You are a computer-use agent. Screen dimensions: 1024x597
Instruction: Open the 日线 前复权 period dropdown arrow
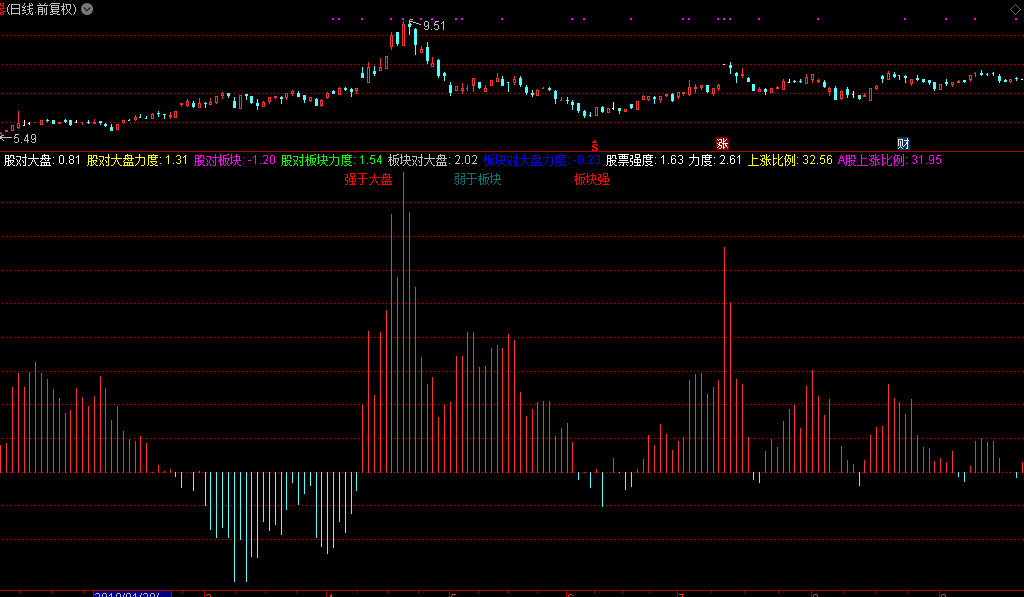(x=87, y=8)
